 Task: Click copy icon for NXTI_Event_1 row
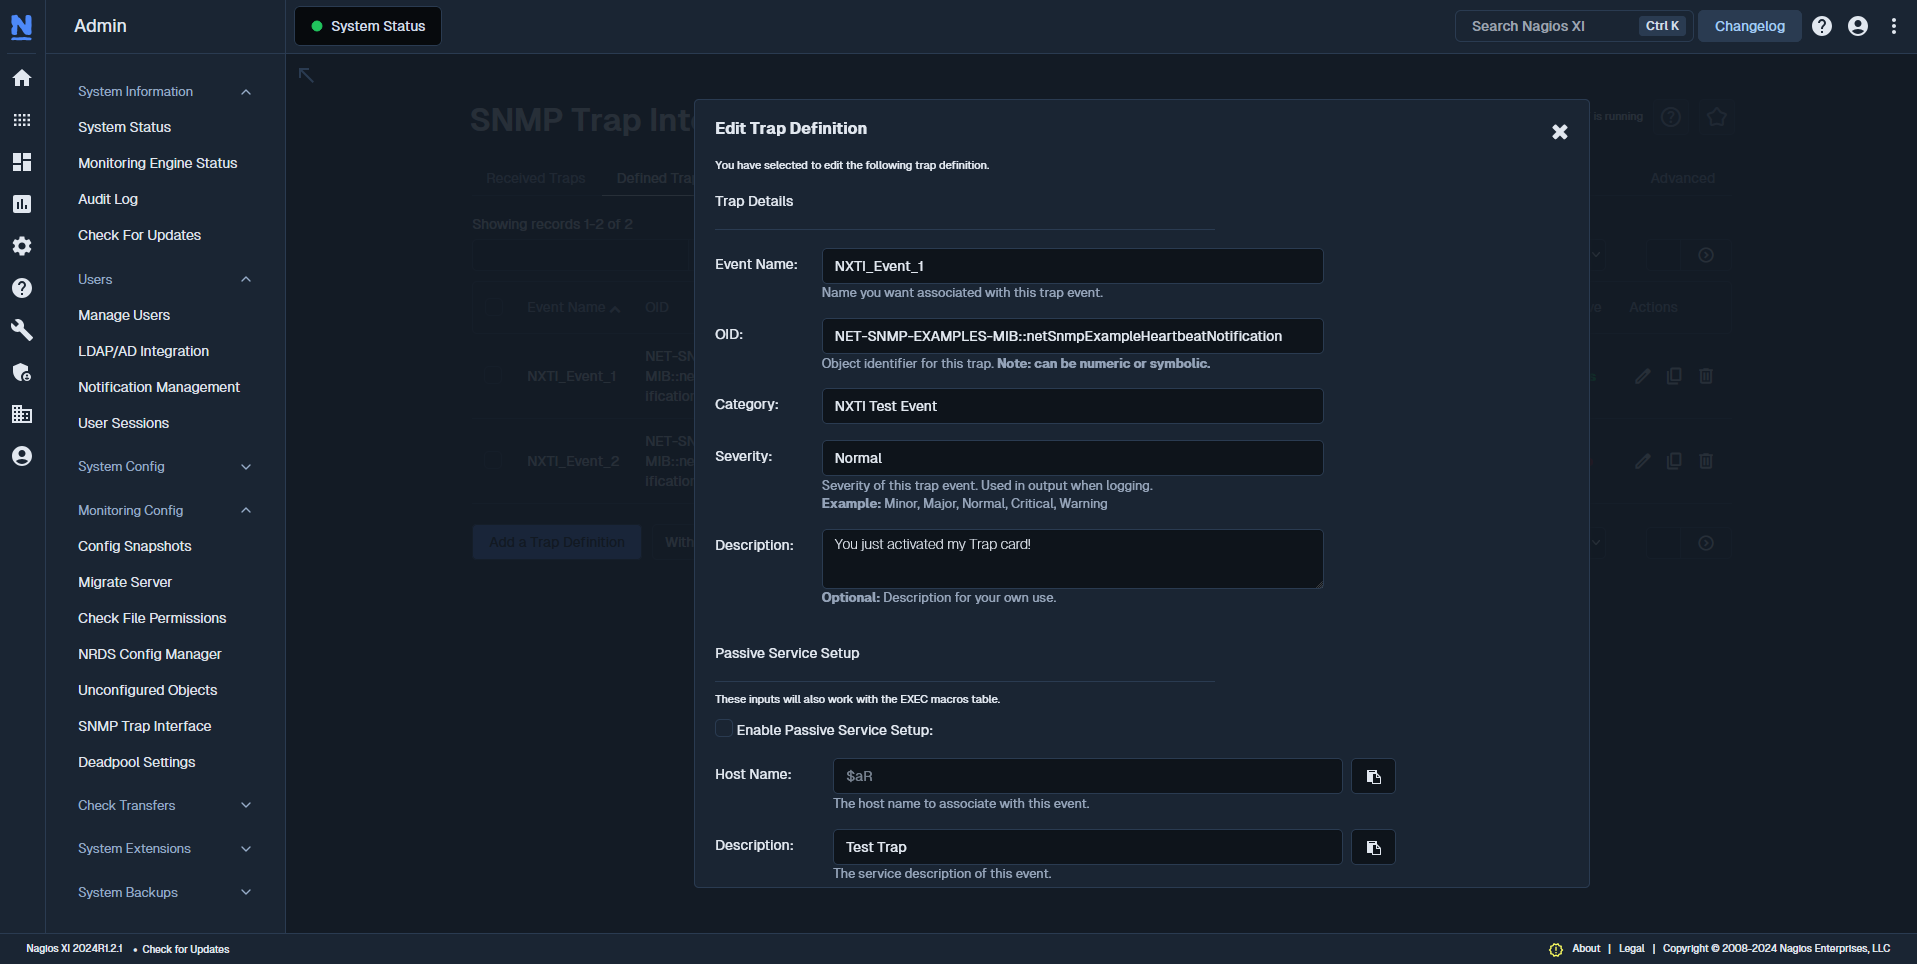[x=1674, y=376]
